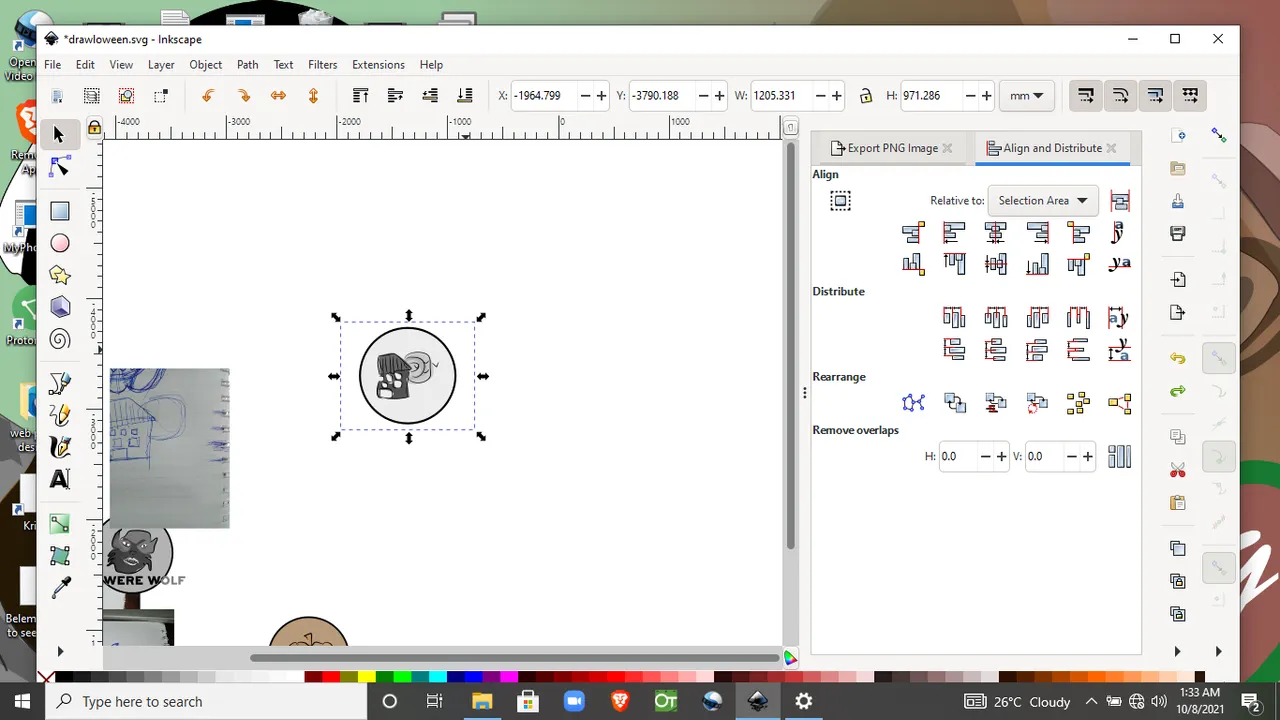Select the Node edit tool
The height and width of the screenshot is (720, 1280).
(59, 168)
